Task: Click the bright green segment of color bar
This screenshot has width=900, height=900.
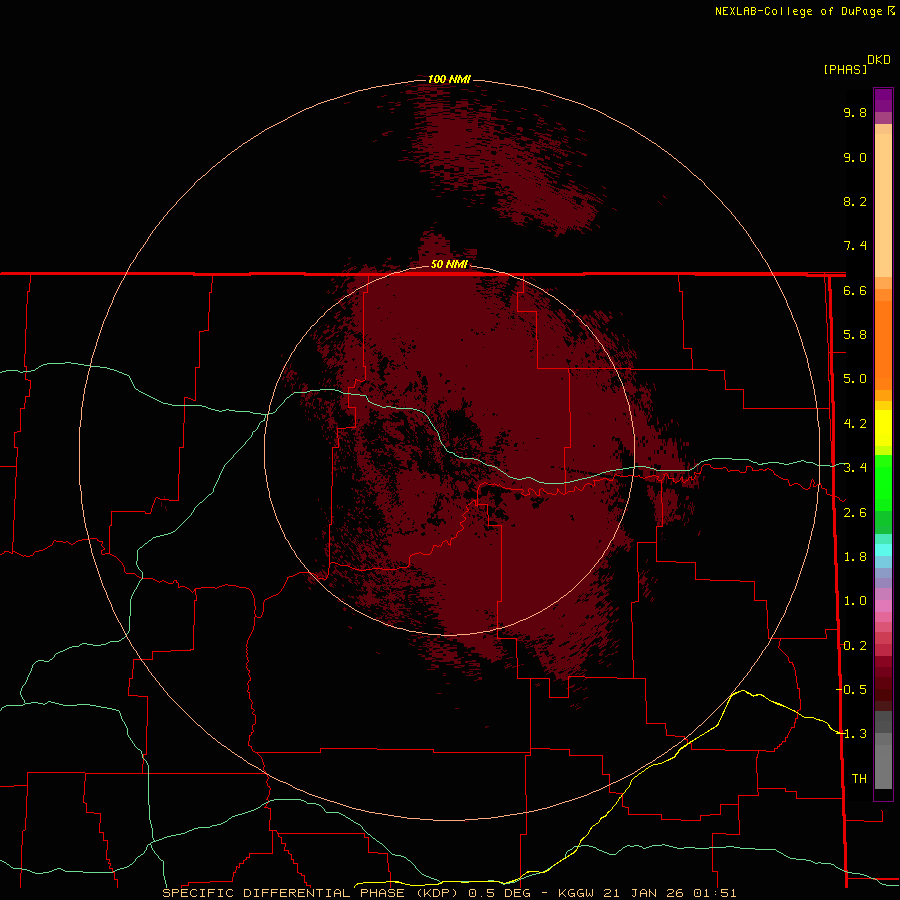Action: pyautogui.click(x=883, y=482)
